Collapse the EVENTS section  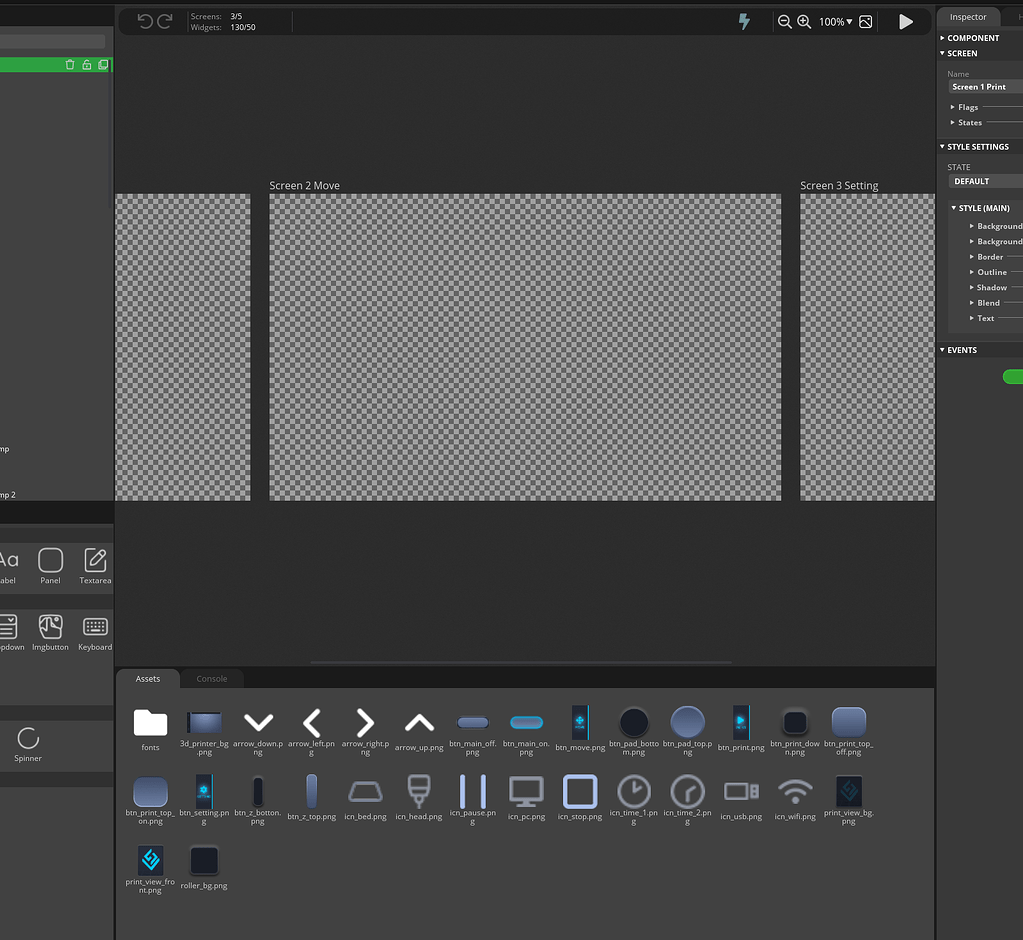point(959,350)
